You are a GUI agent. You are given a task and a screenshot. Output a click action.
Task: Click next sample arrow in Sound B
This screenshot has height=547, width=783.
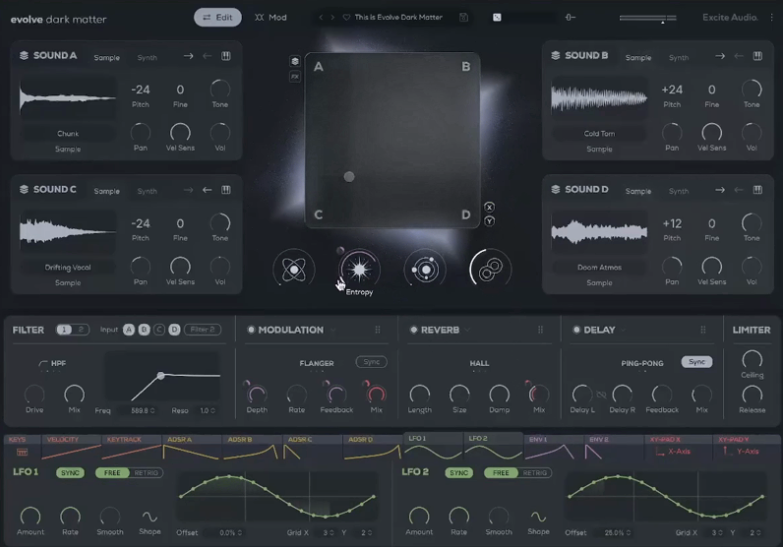coord(720,56)
